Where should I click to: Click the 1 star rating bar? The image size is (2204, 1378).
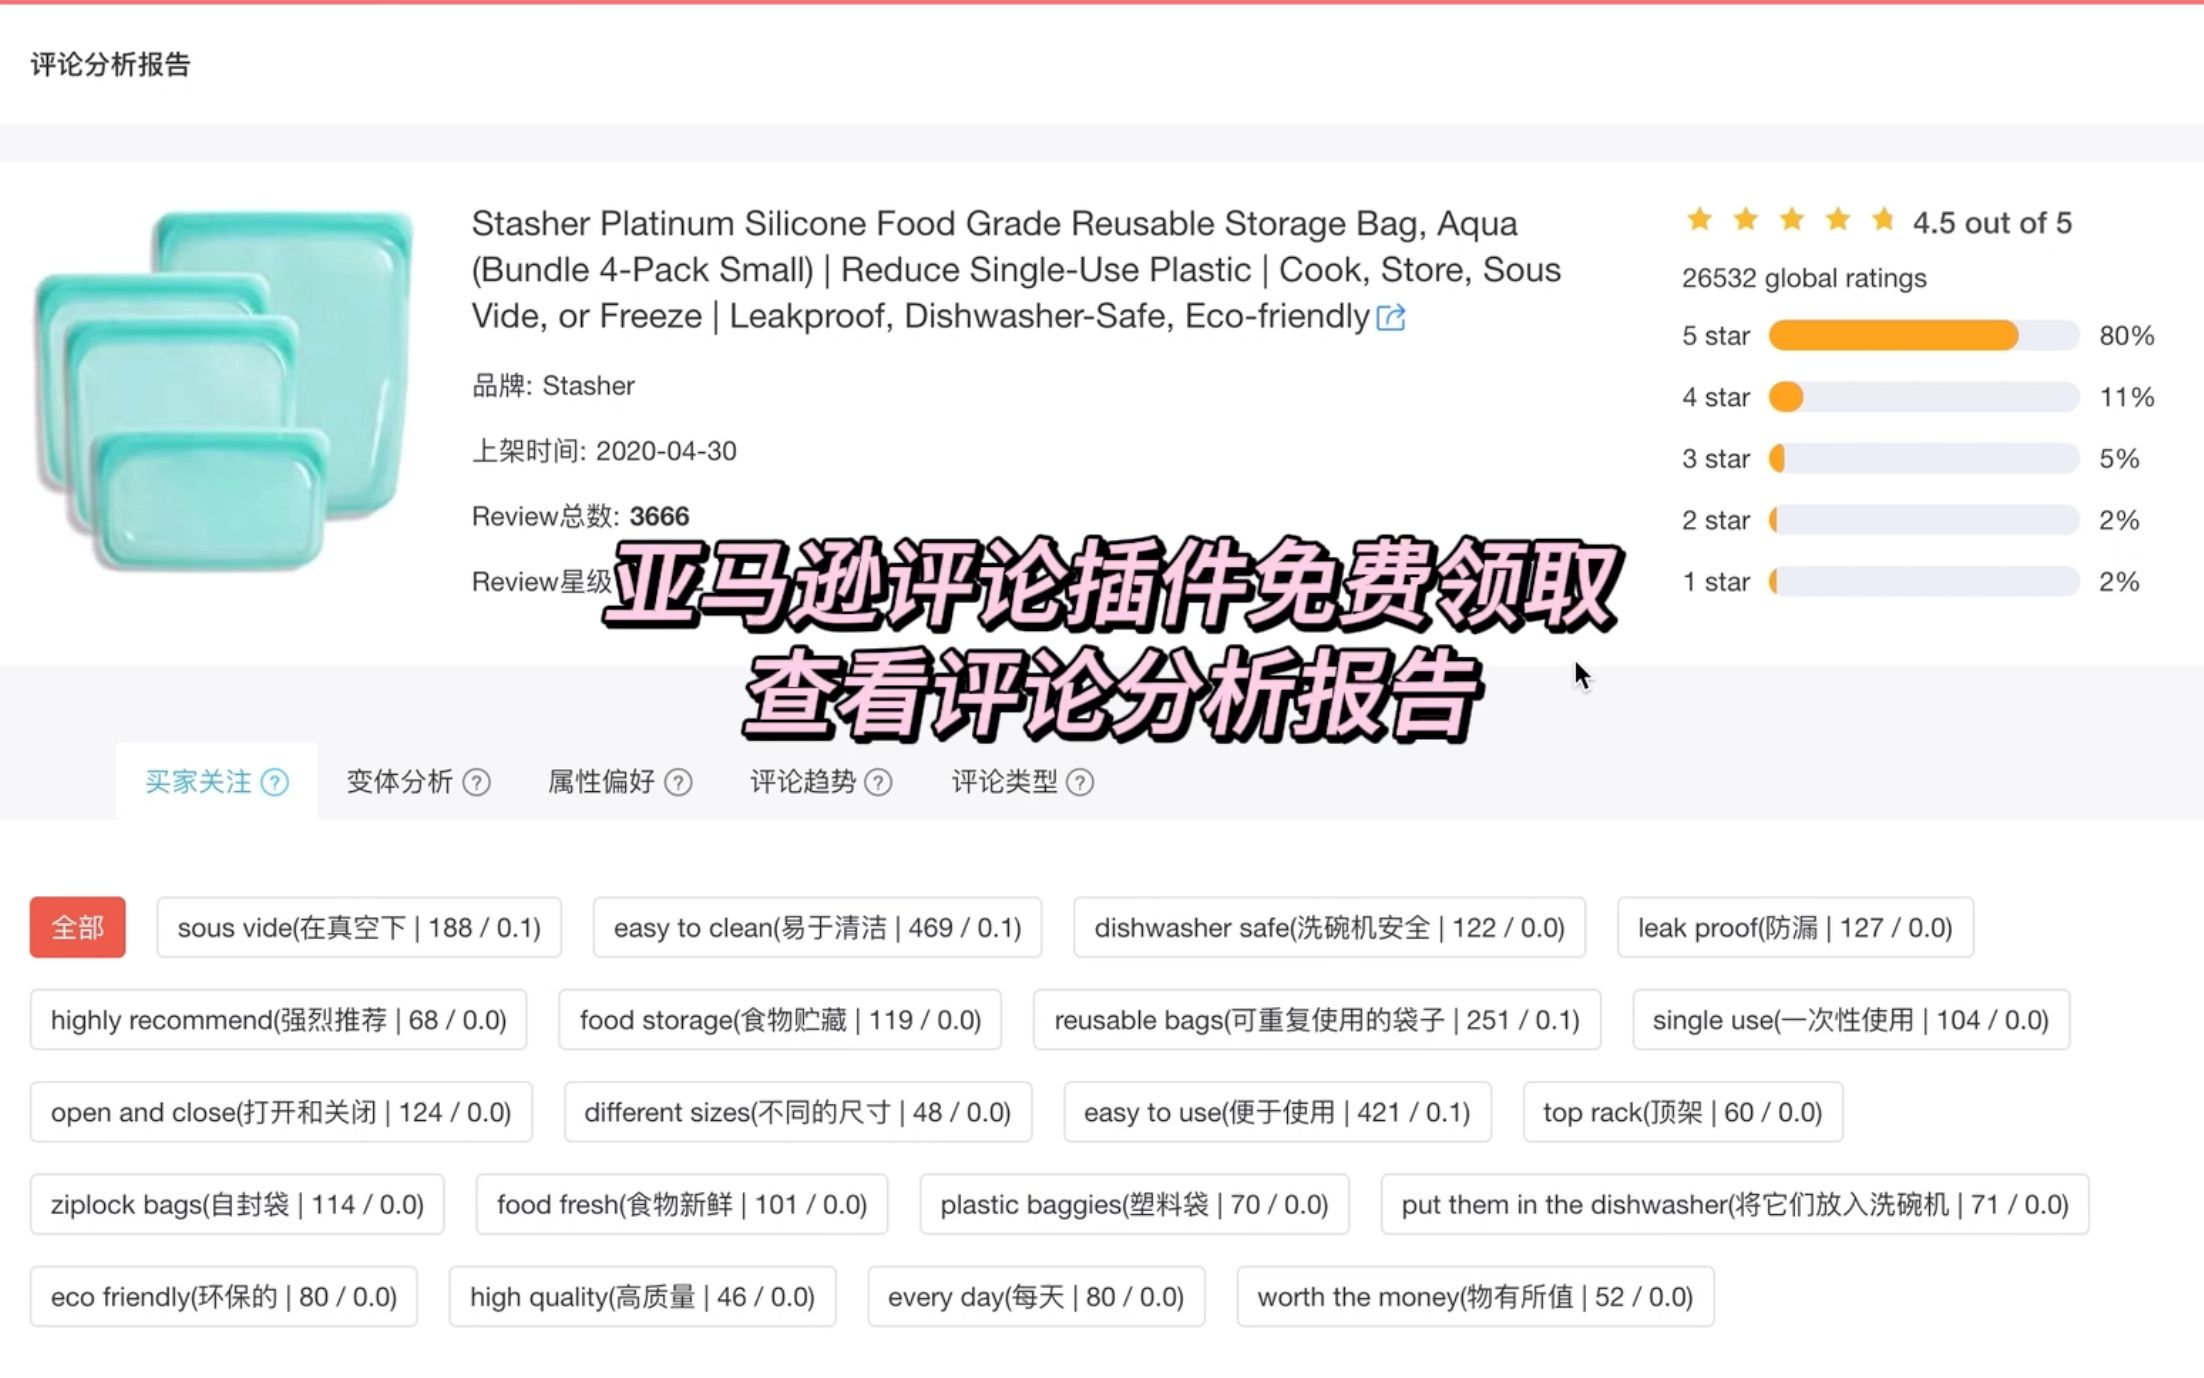pyautogui.click(x=1924, y=581)
